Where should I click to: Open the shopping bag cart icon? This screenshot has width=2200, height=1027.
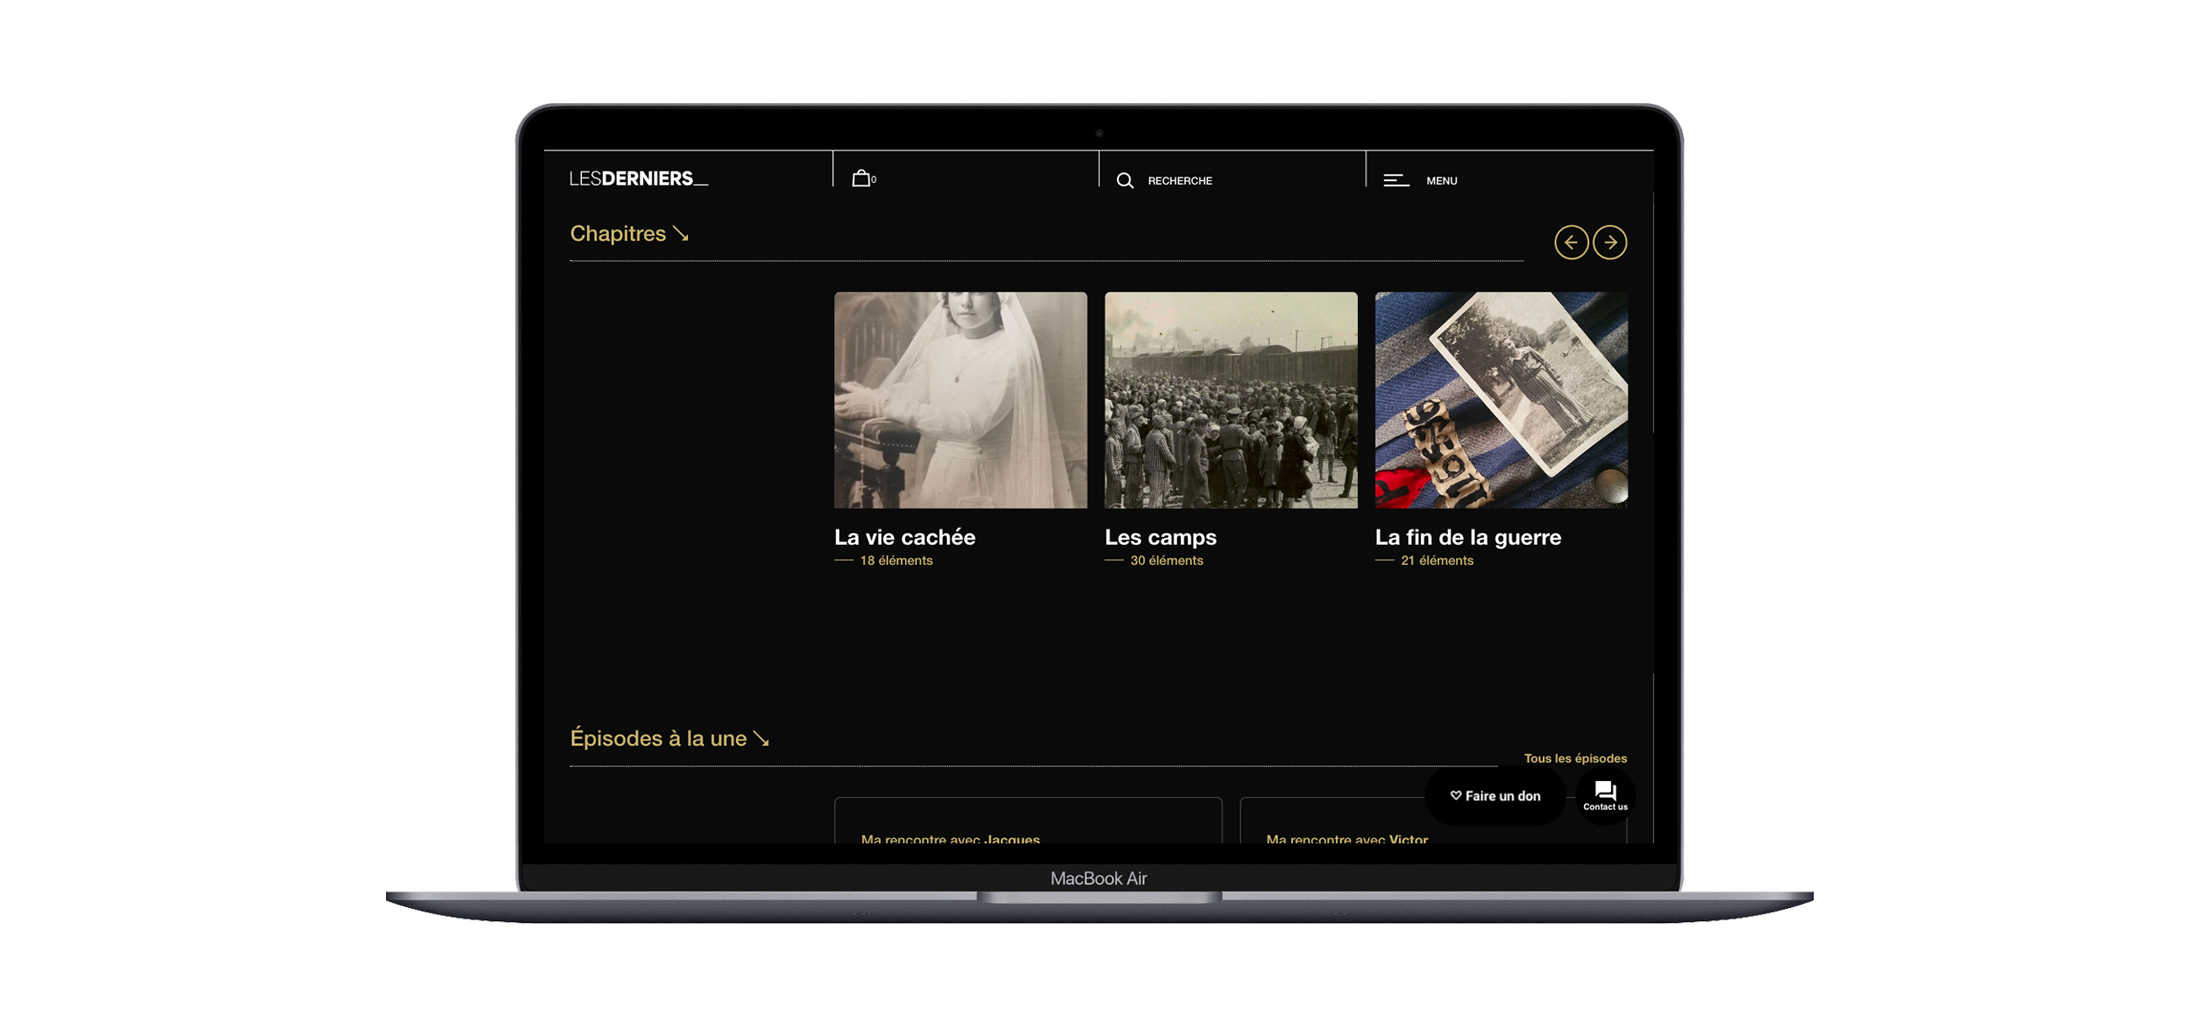coord(861,179)
